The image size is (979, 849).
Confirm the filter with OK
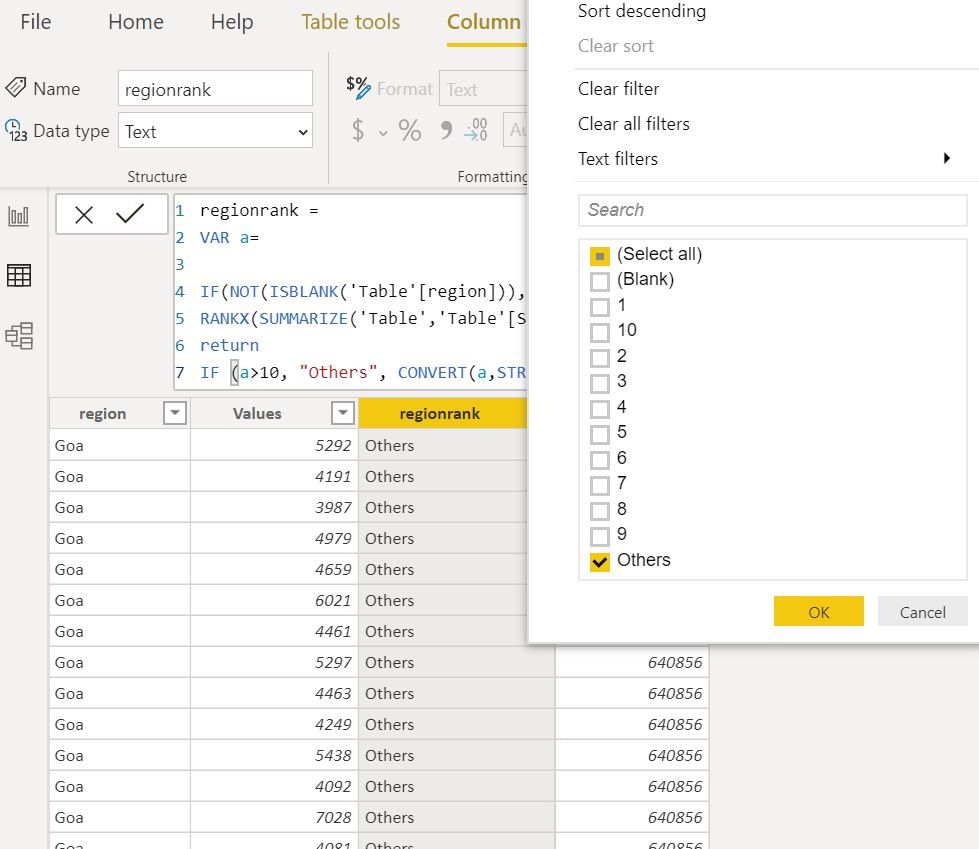[819, 611]
